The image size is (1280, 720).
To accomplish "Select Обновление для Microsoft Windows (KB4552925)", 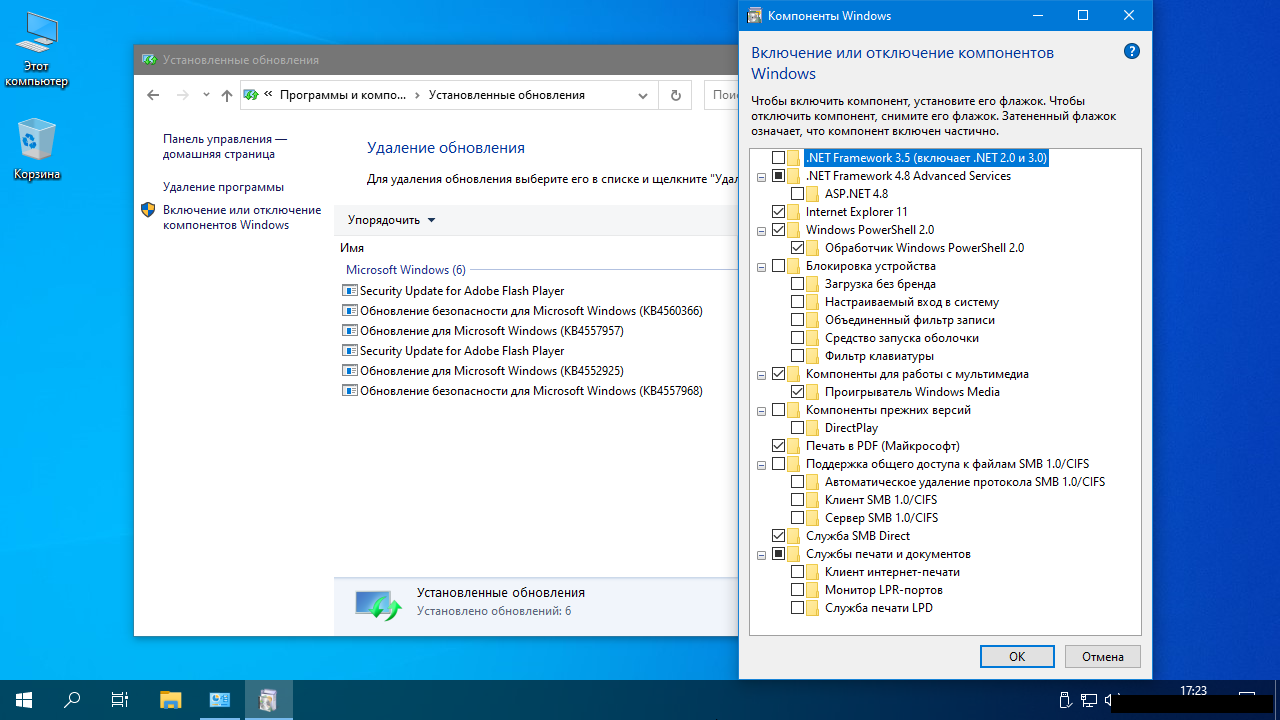I will [x=492, y=371].
